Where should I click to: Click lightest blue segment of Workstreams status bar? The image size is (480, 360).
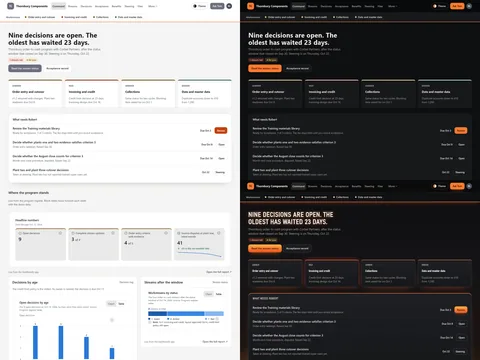point(214,314)
